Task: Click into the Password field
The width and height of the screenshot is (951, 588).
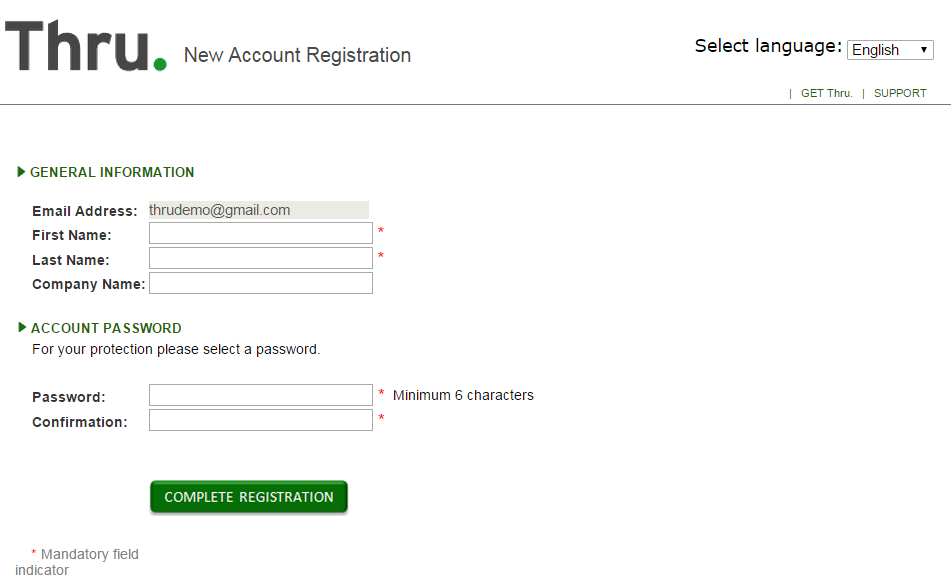Action: (x=261, y=395)
